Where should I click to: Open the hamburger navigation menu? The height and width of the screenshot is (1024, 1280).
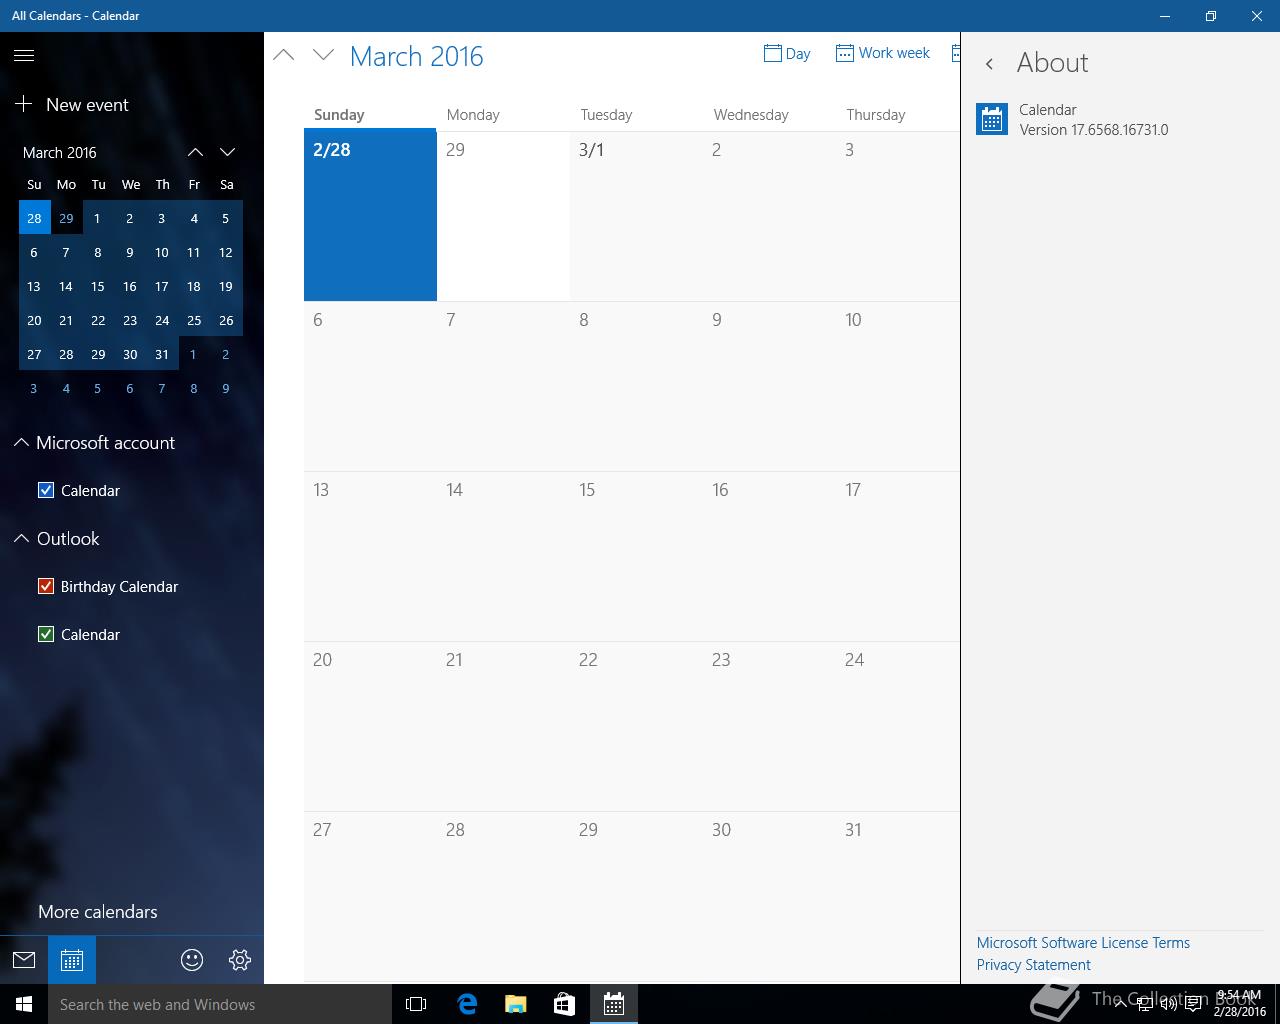click(x=24, y=56)
